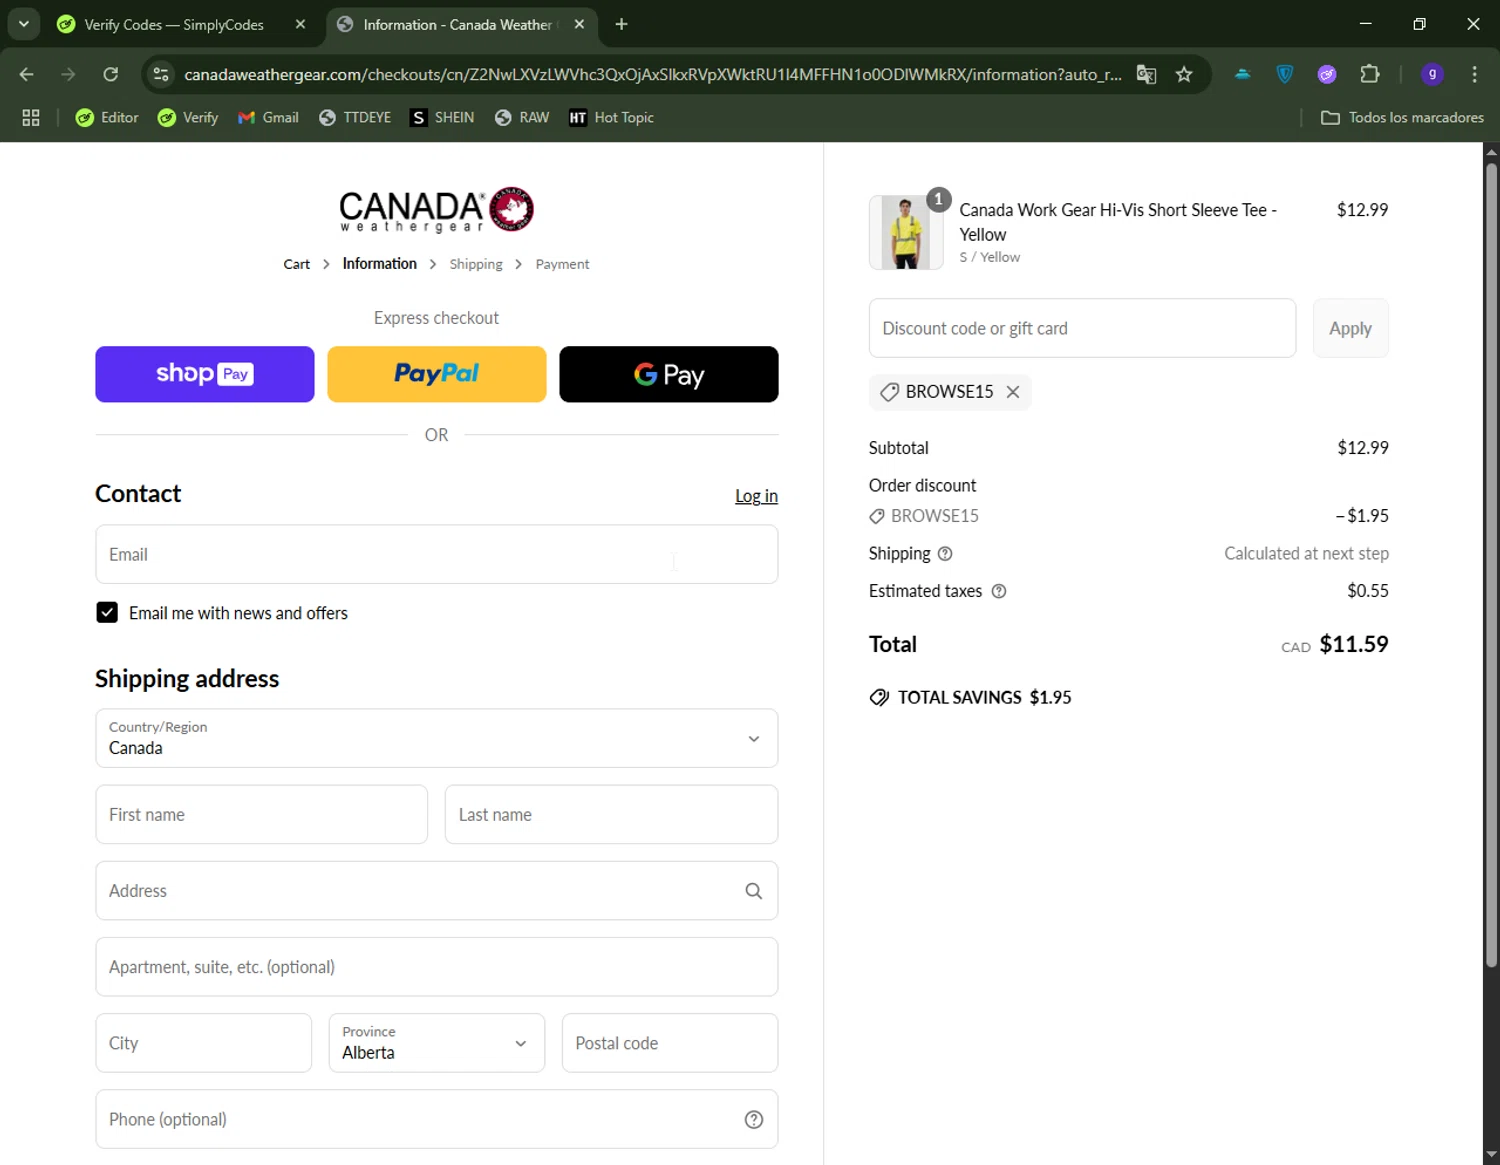Remove the BROWSE15 discount code
This screenshot has height=1165, width=1500.
pyautogui.click(x=1013, y=392)
